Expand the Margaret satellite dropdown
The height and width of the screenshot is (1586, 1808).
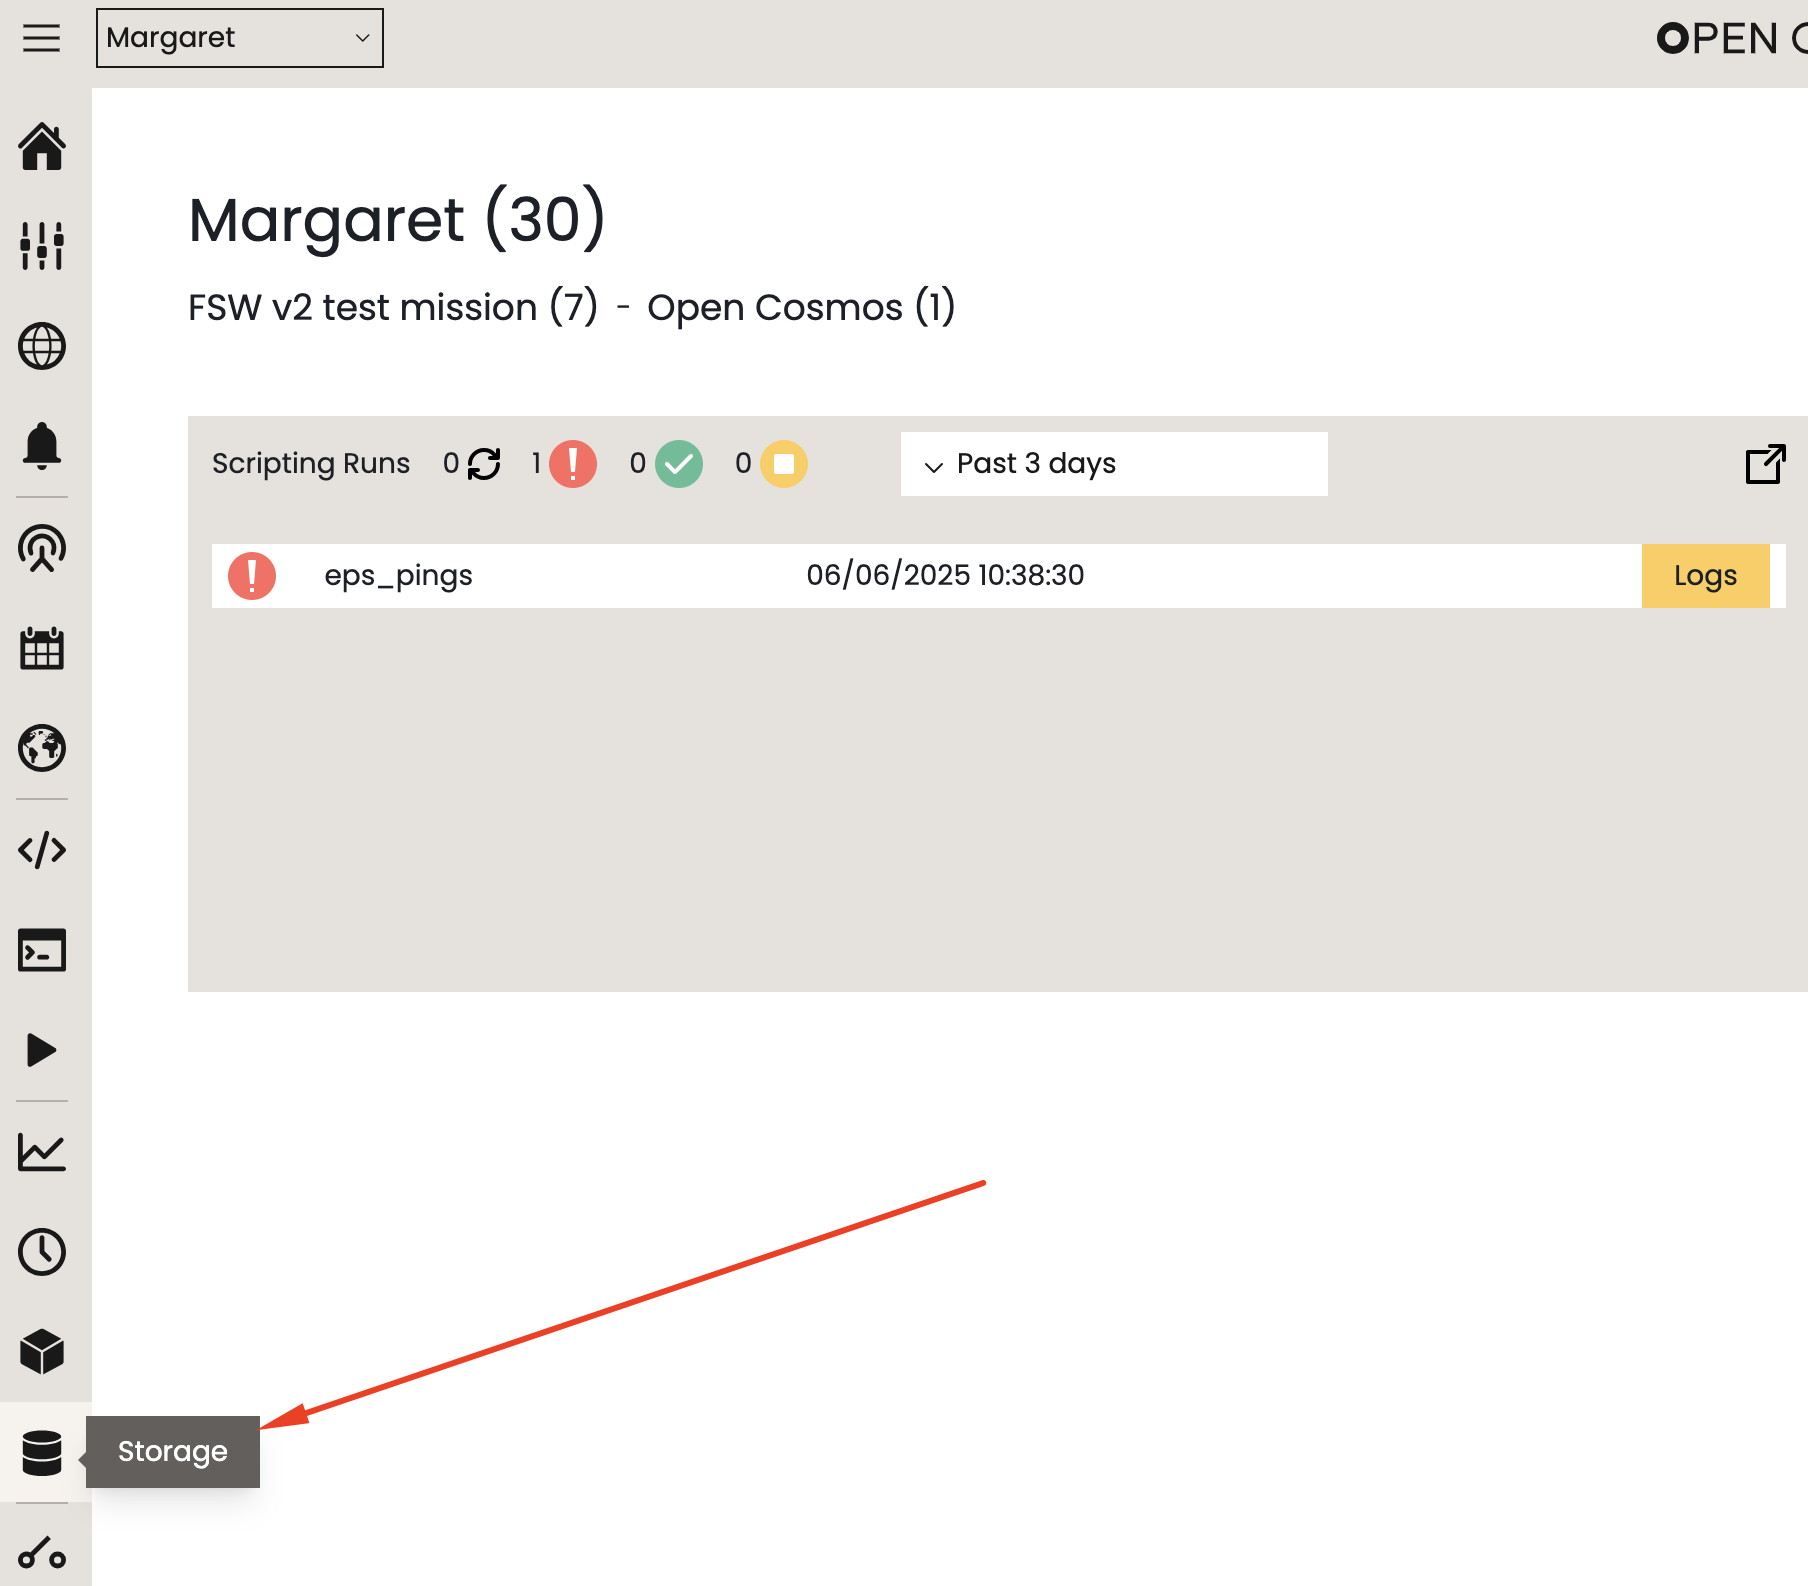pyautogui.click(x=239, y=38)
